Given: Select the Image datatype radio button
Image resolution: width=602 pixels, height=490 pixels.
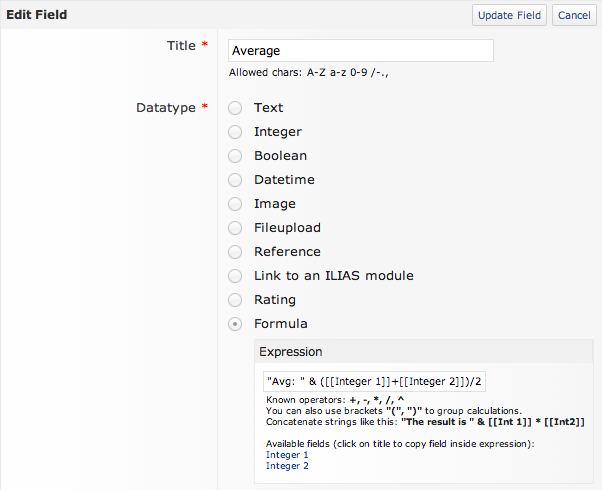Looking at the screenshot, I should (235, 204).
